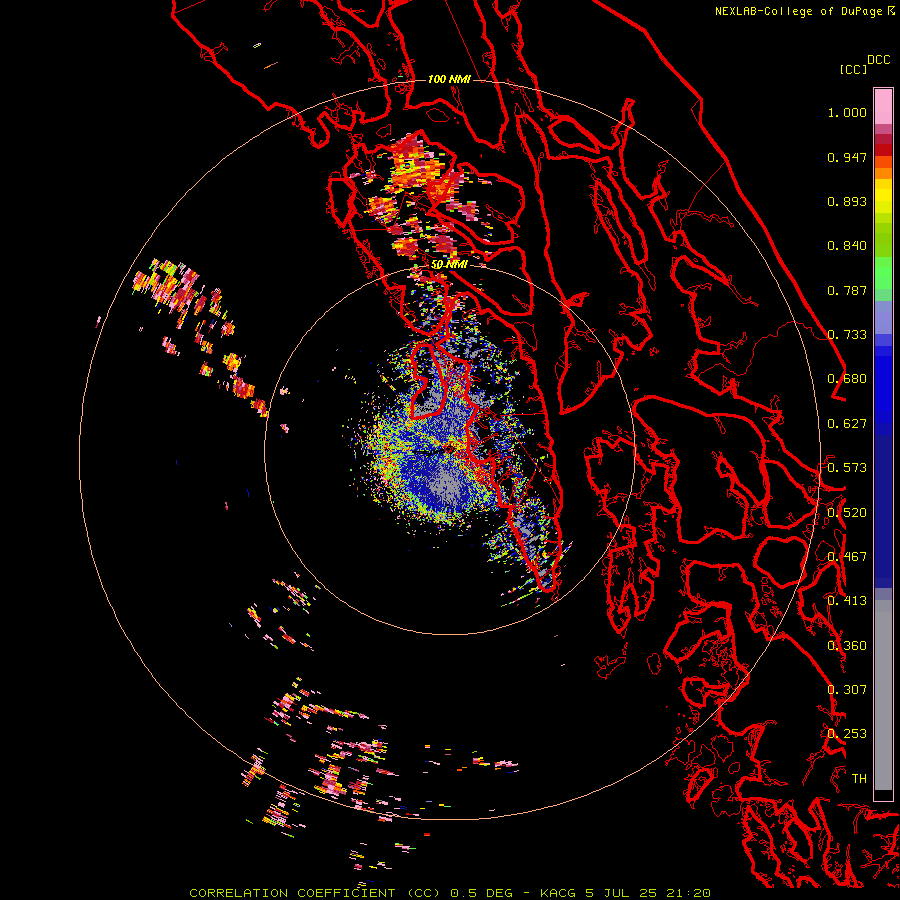The image size is (900, 900).
Task: Click the 21:20 timestamp
Action: click(689, 893)
